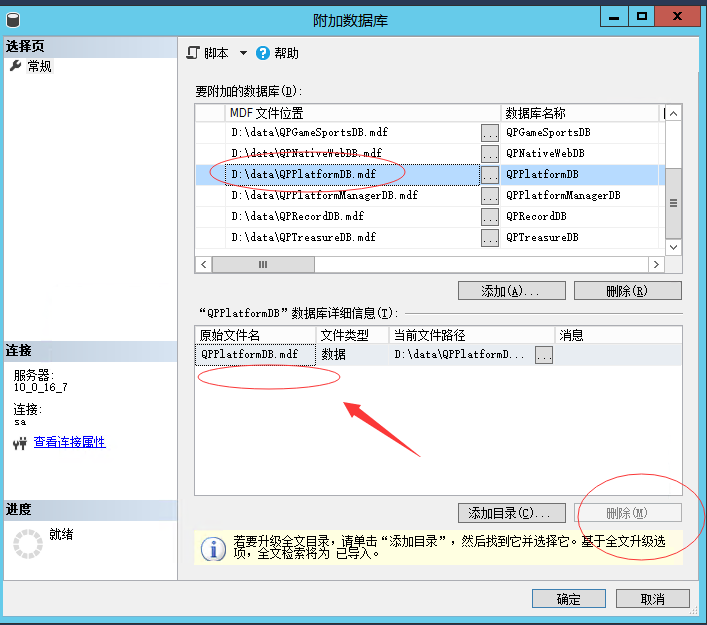Browse button for QPGameSportsDB.mdf row
The width and height of the screenshot is (707, 625).
[x=490, y=133]
